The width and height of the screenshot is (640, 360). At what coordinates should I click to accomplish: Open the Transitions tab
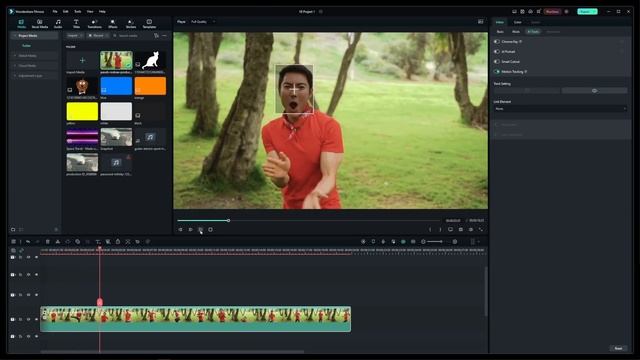94,24
